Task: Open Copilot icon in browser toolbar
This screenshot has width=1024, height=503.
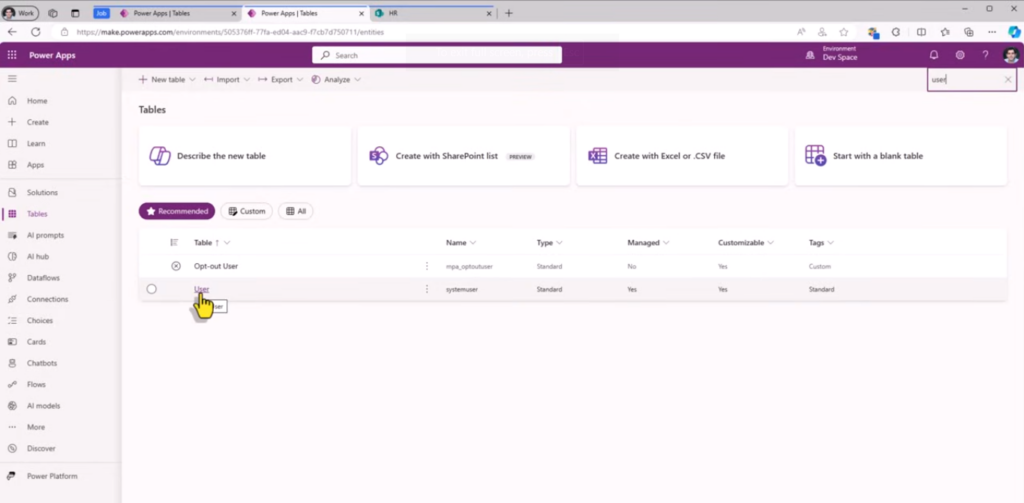Action: point(1014,31)
